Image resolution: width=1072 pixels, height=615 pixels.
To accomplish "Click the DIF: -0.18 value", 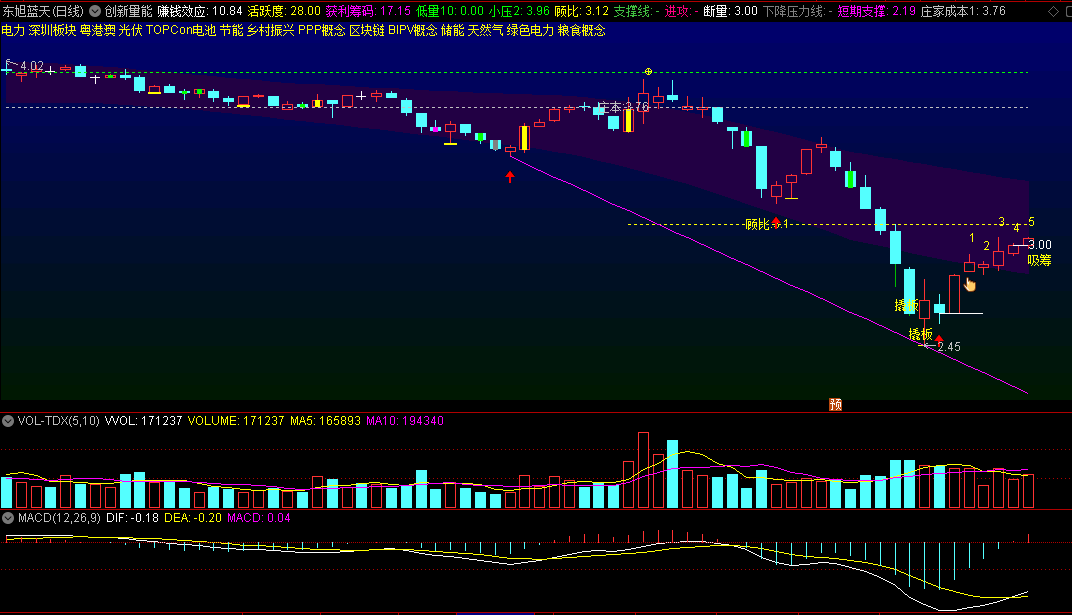I will coord(132,518).
